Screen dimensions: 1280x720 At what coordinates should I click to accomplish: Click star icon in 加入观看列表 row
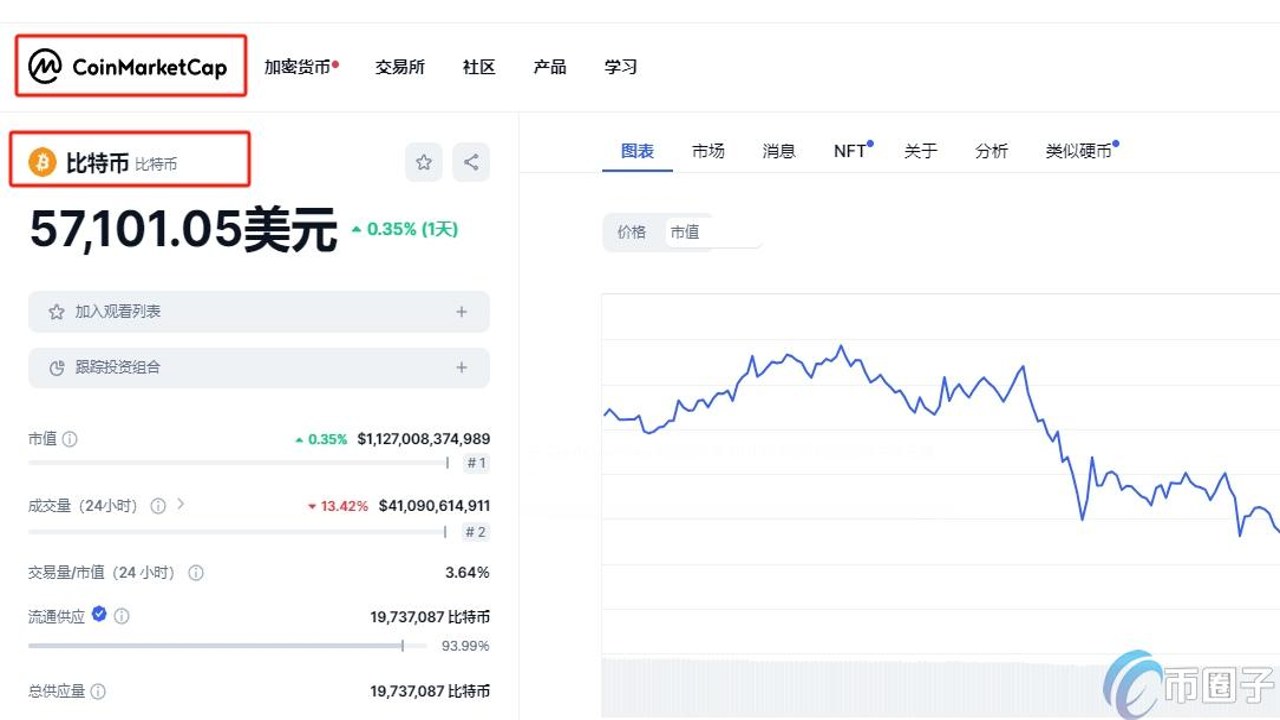[57, 312]
